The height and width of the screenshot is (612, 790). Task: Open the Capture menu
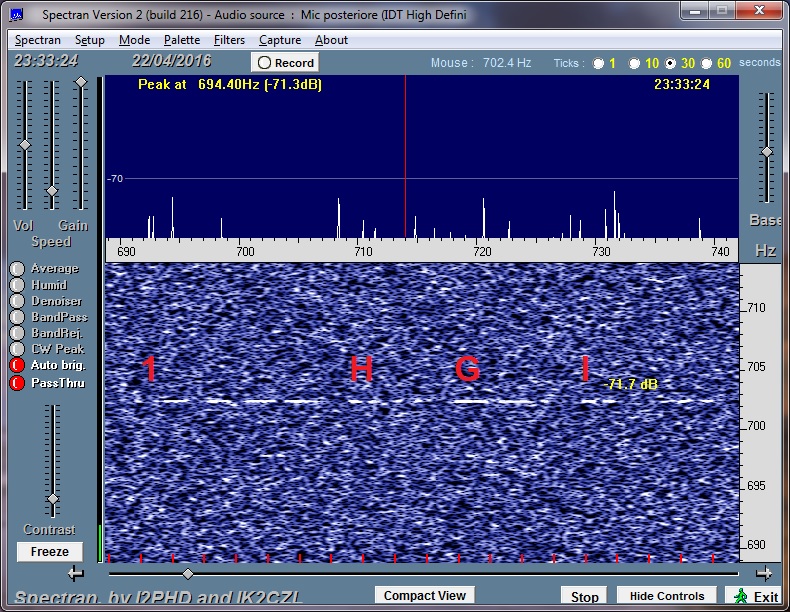tap(280, 40)
